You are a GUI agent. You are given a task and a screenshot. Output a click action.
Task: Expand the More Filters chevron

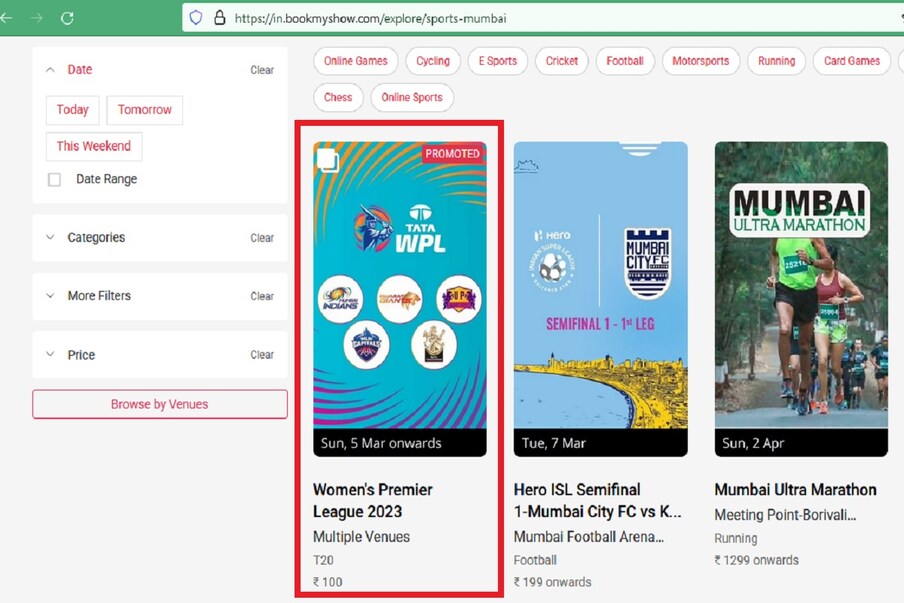coord(50,296)
